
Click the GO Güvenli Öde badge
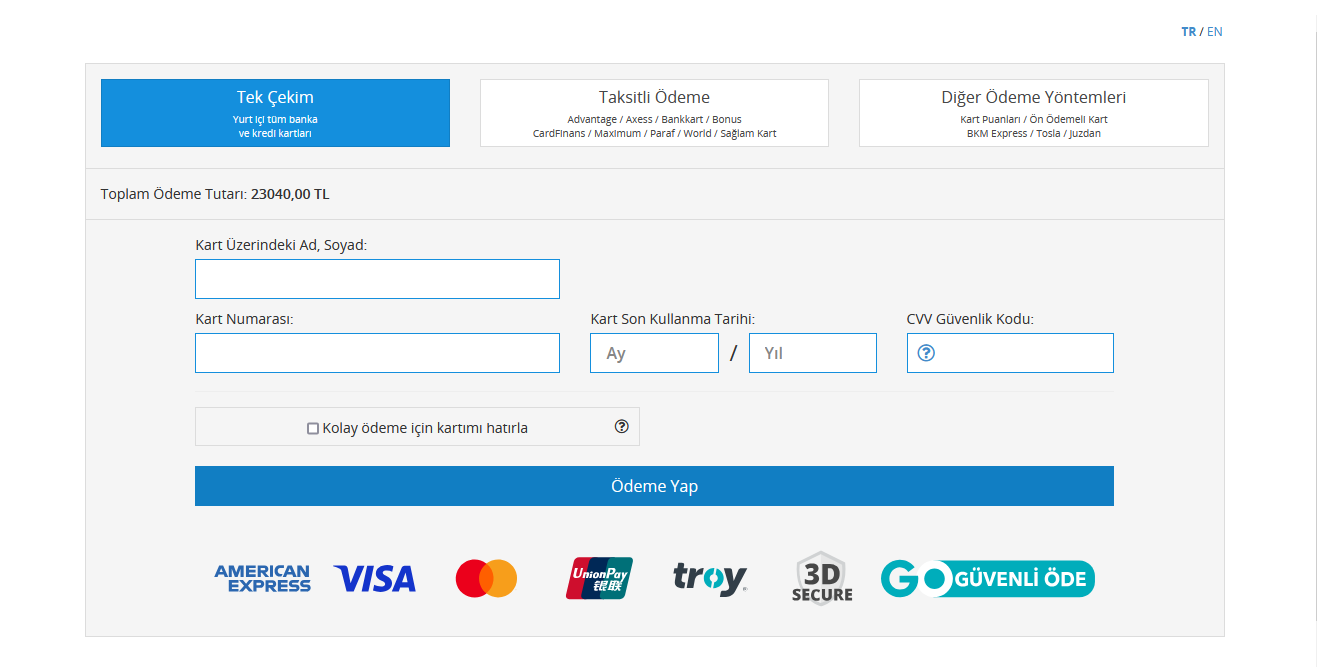pyautogui.click(x=988, y=579)
